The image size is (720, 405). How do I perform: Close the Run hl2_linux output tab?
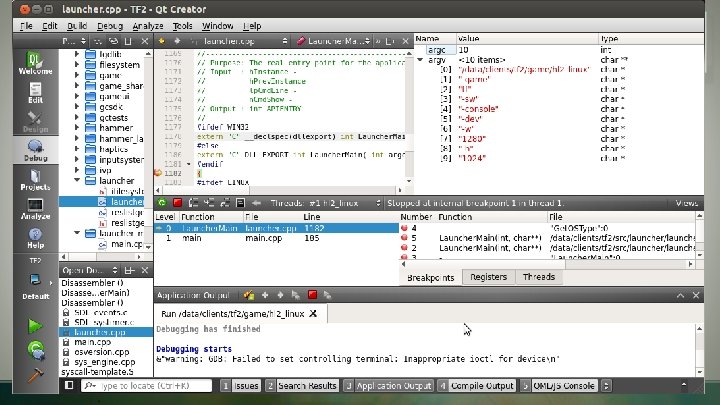pos(313,314)
